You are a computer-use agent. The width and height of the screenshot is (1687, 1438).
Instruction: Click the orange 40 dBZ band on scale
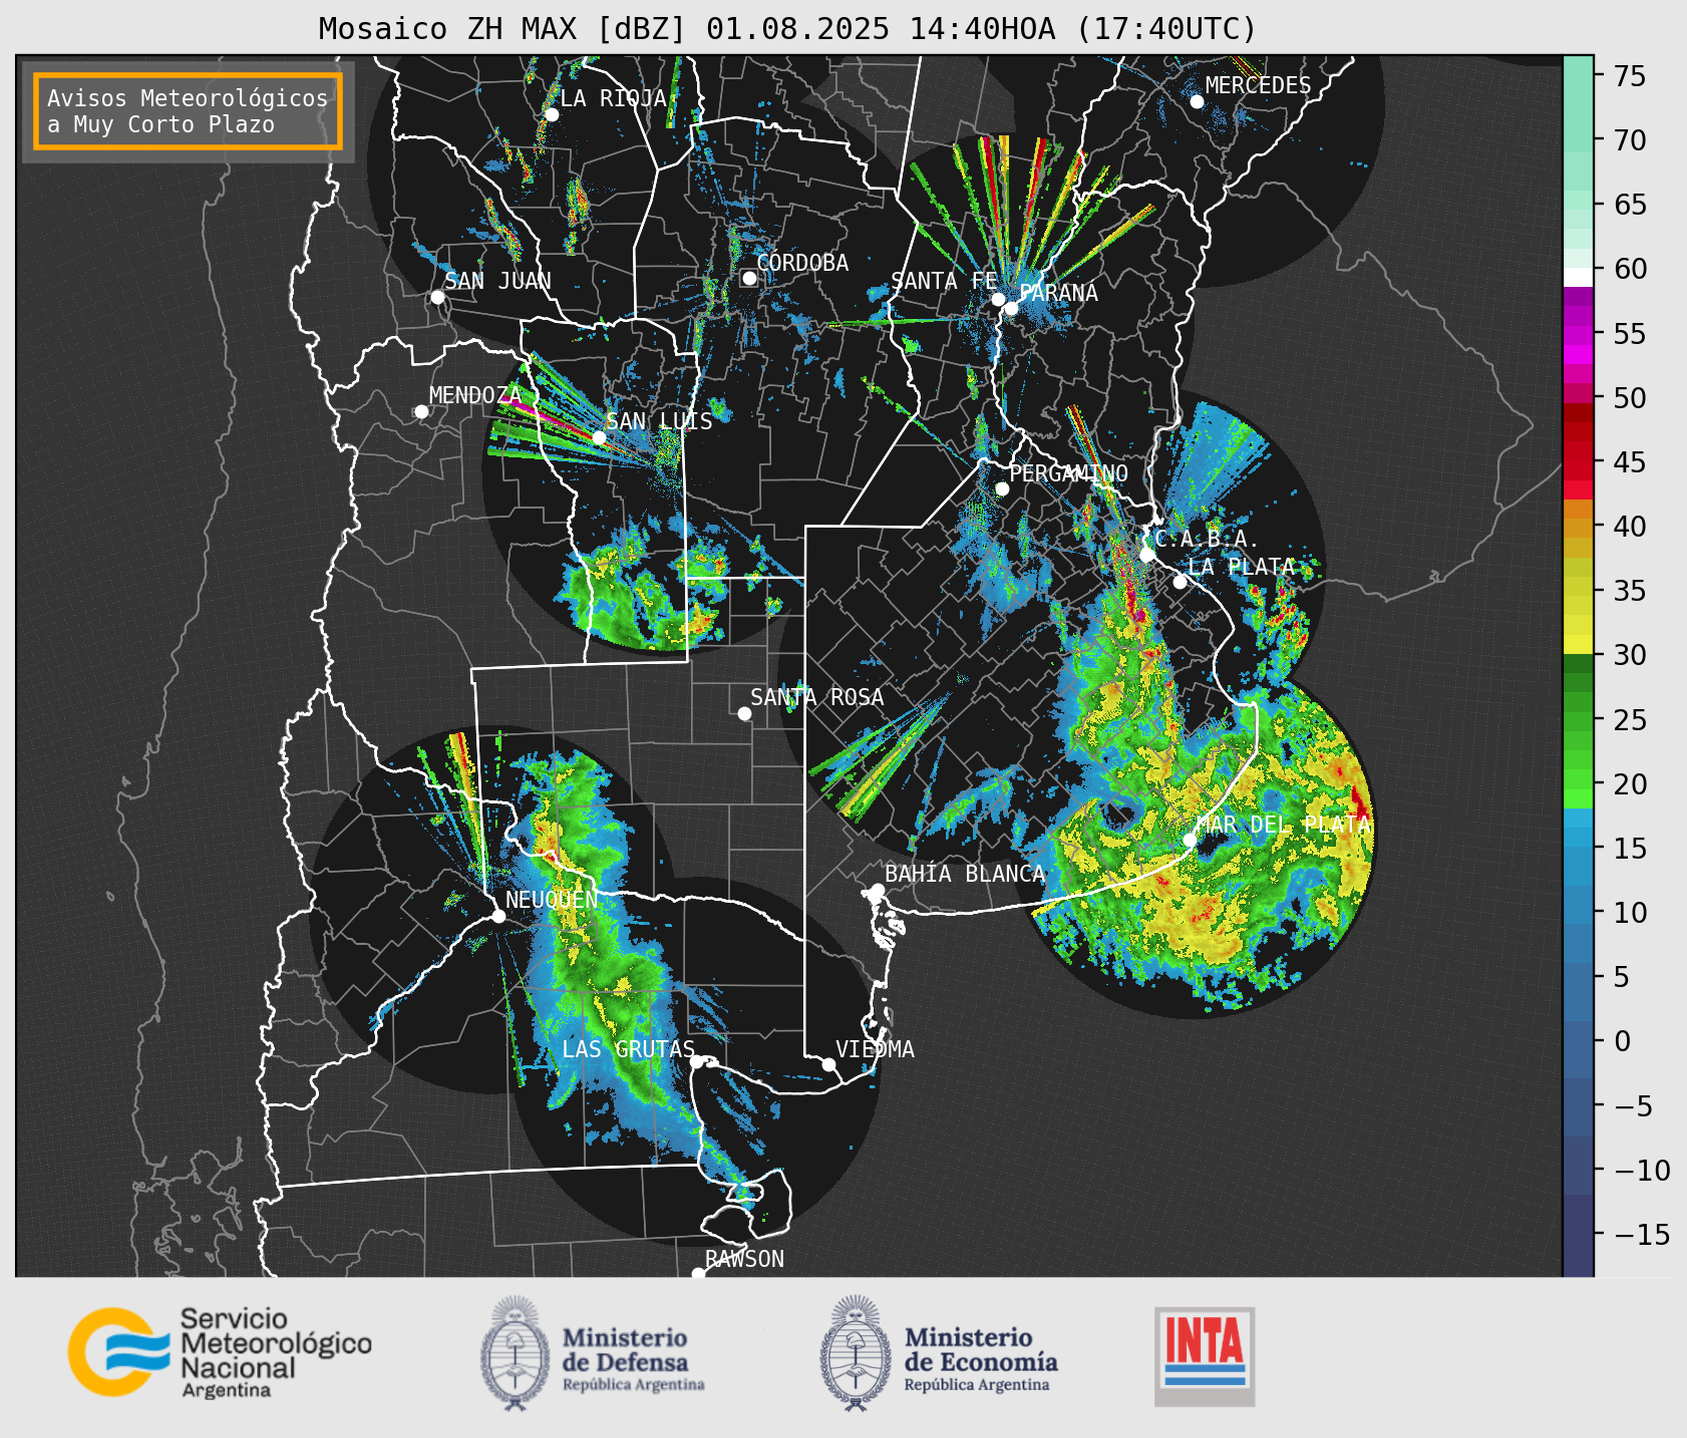1578,526
